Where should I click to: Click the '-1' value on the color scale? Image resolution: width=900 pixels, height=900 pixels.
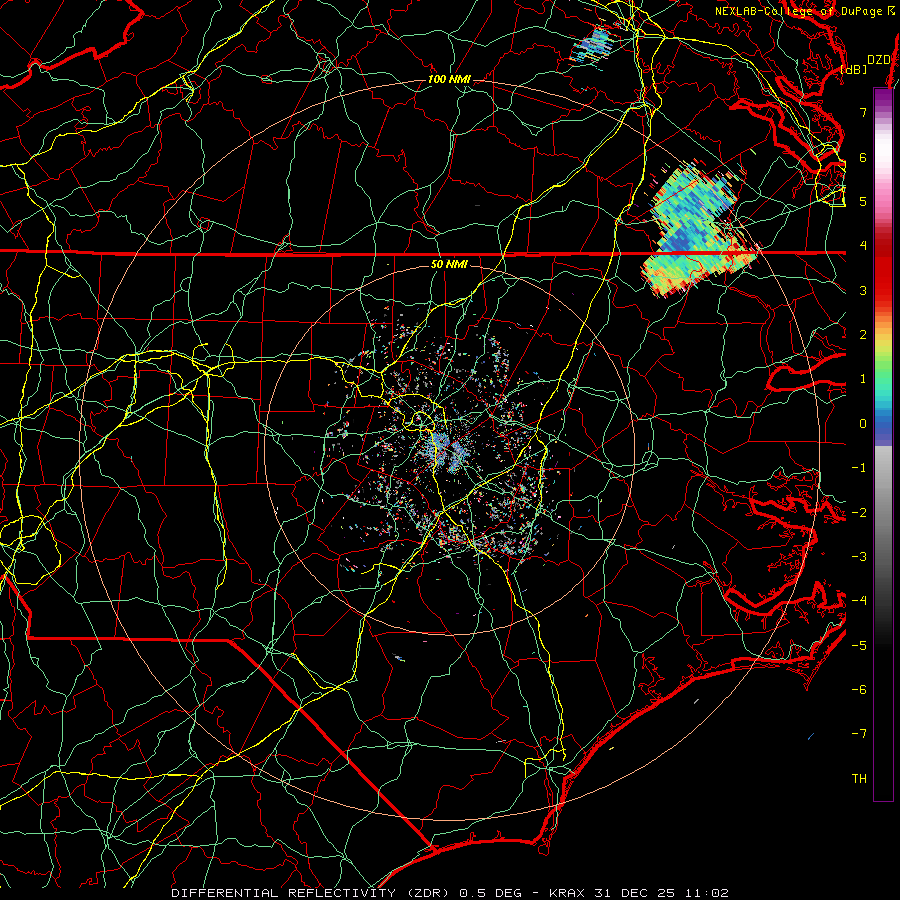(x=859, y=468)
